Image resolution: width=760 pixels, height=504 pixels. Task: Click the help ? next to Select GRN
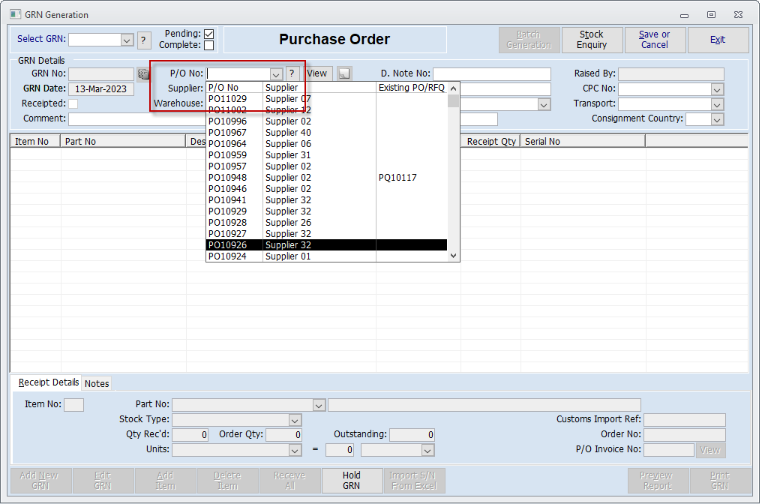click(143, 40)
